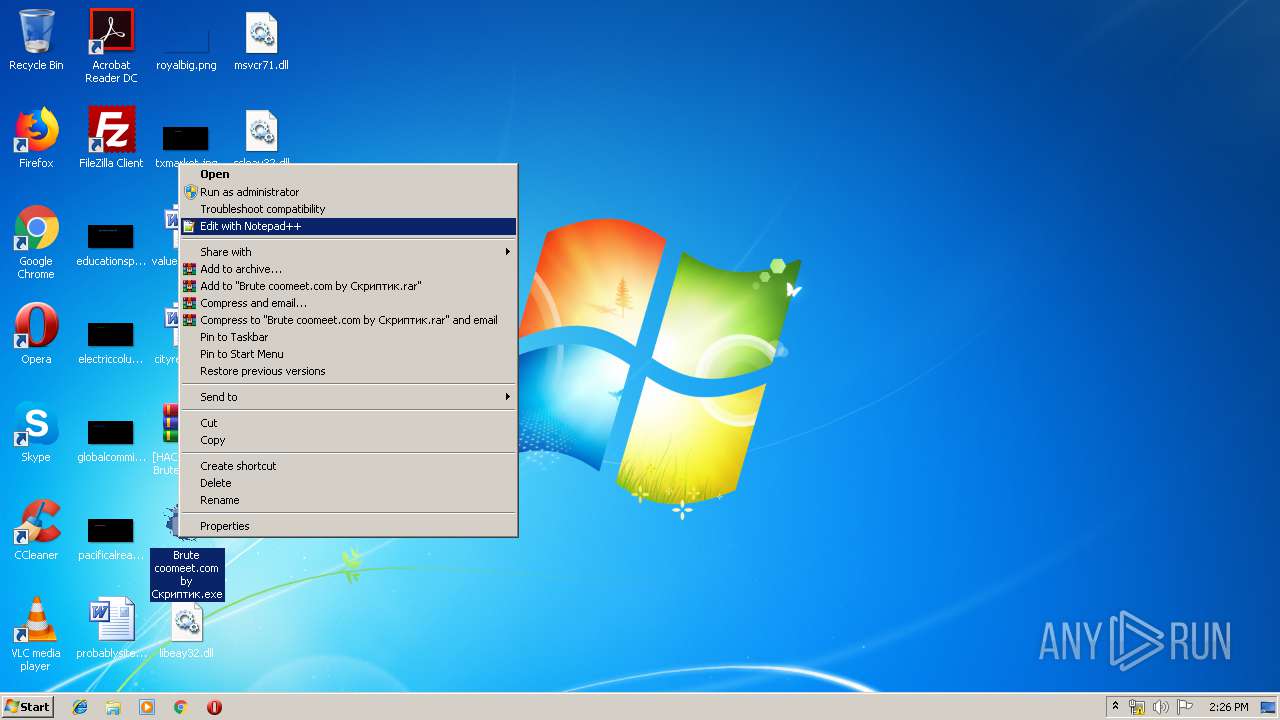Launch Firefox from desktop
Image resolution: width=1280 pixels, height=720 pixels.
pyautogui.click(x=36, y=138)
